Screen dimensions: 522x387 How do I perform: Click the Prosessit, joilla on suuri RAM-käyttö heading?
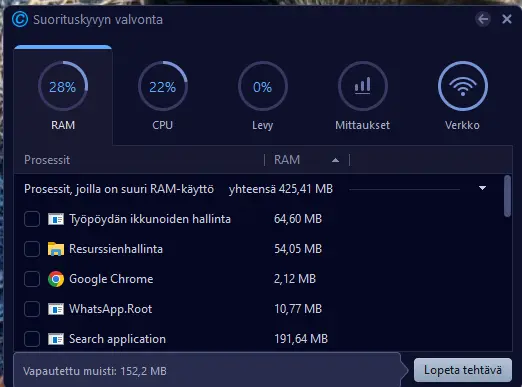point(119,189)
